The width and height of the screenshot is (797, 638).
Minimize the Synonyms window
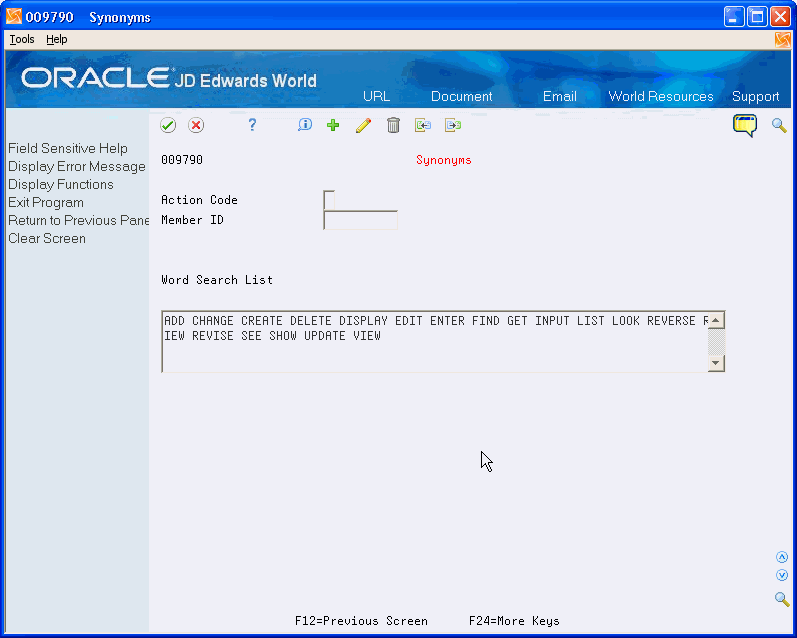[x=733, y=17]
